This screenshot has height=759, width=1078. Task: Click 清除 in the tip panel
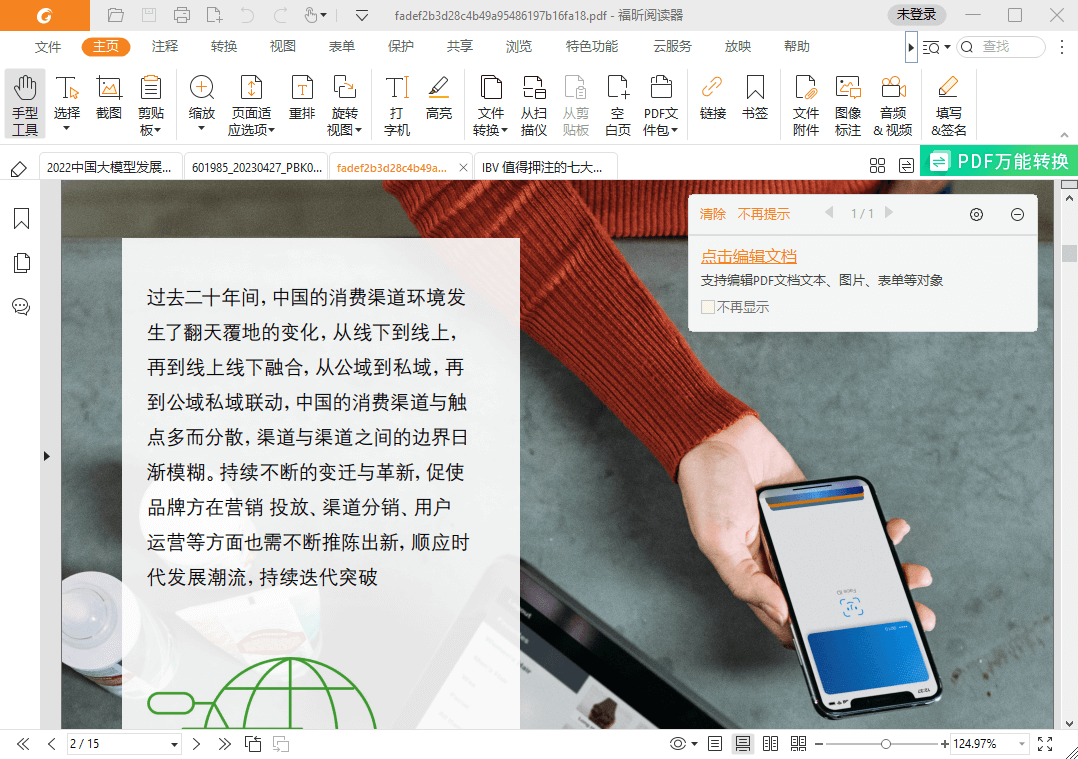(x=712, y=214)
